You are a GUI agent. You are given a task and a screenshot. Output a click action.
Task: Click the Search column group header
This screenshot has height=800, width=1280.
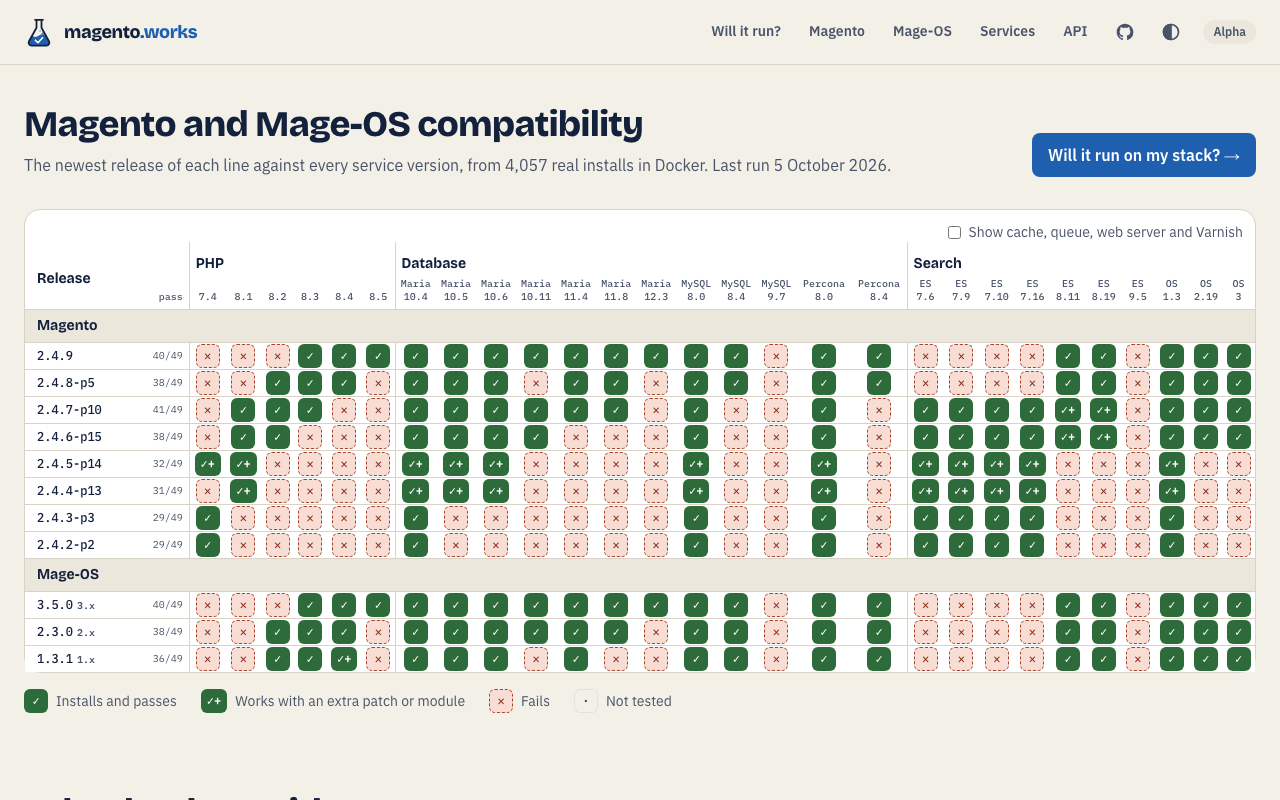937,263
